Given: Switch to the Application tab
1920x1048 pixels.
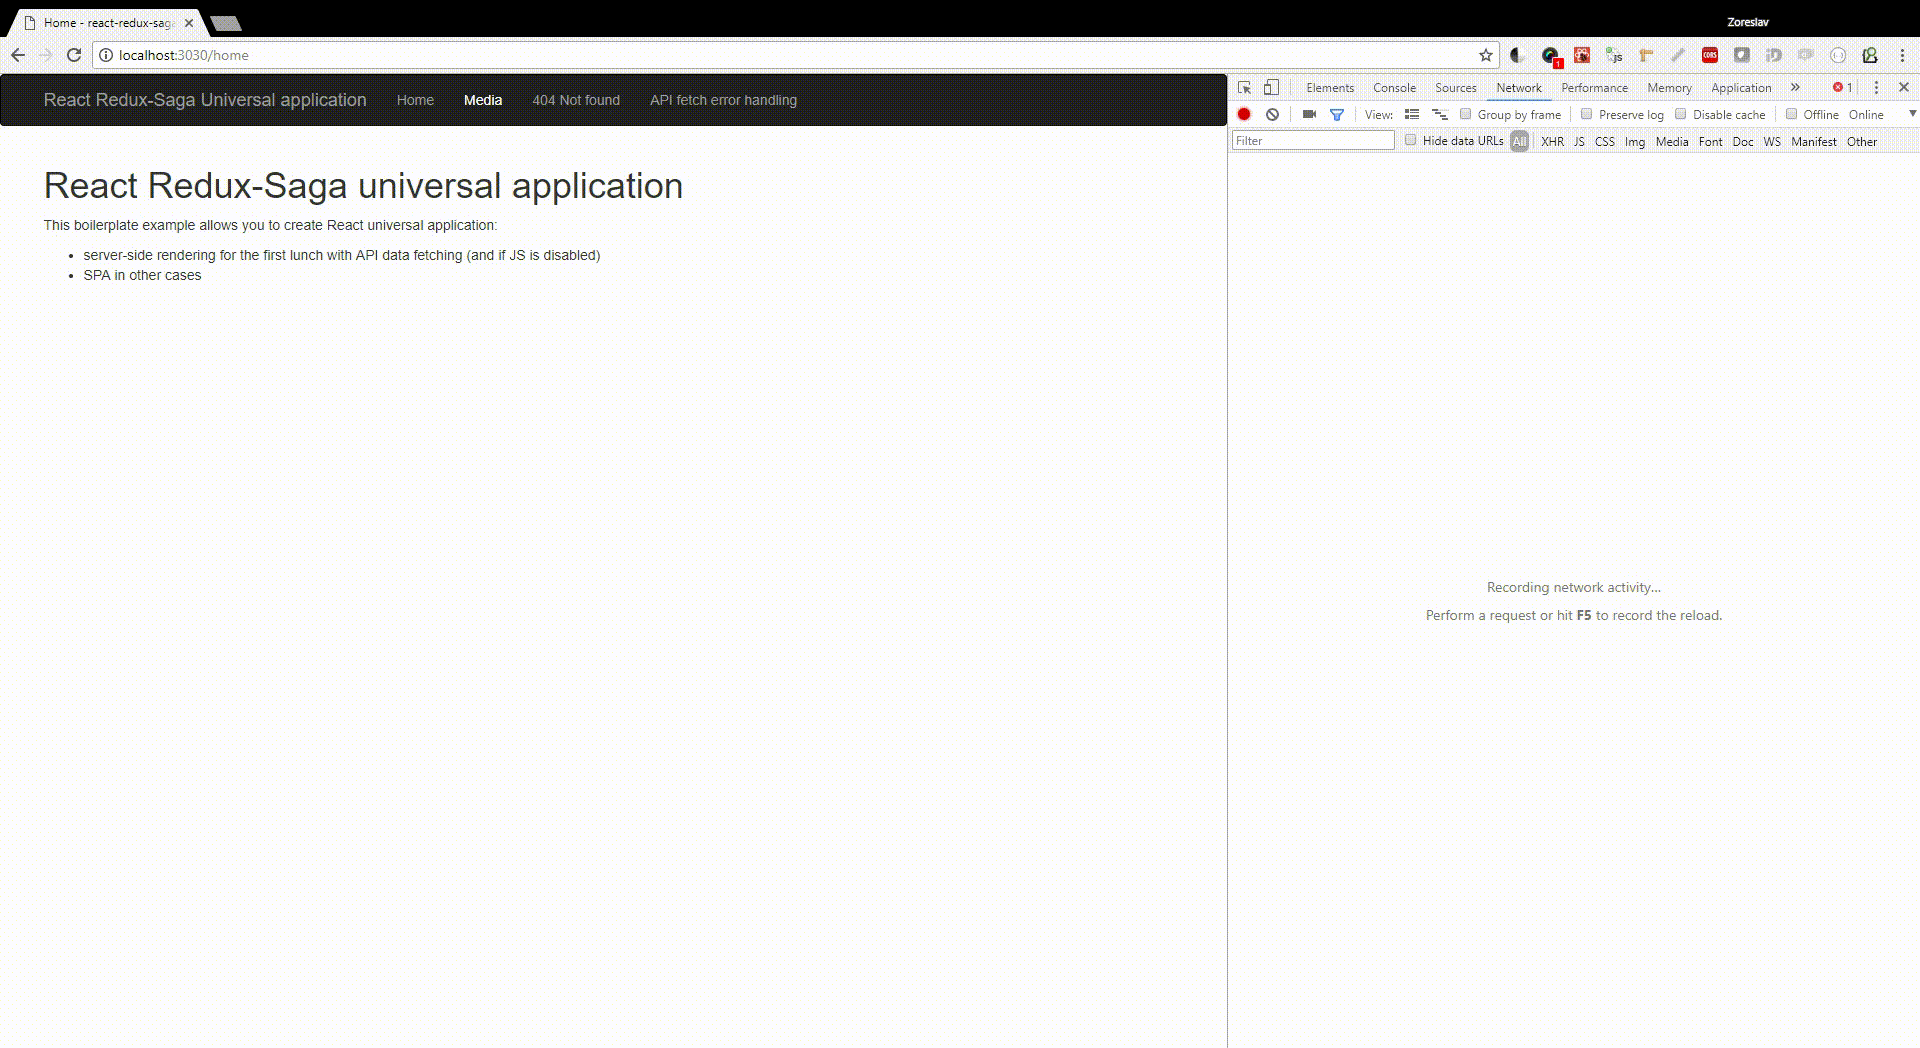Looking at the screenshot, I should coord(1741,88).
